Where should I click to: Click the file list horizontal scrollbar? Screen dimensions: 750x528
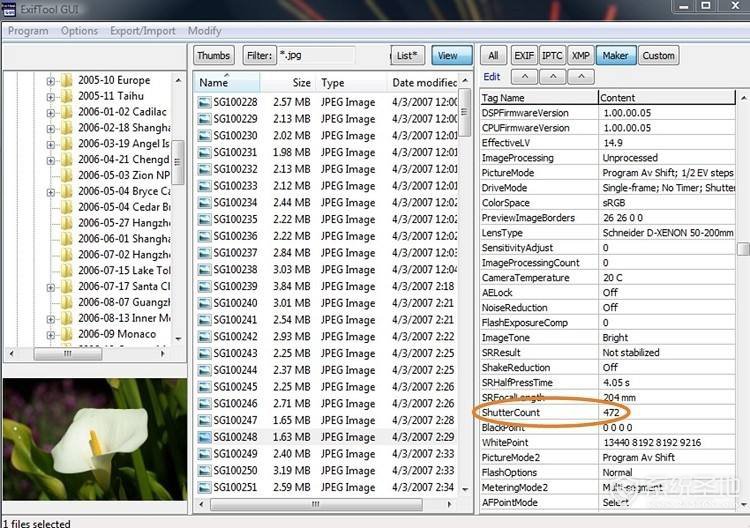click(x=316, y=504)
